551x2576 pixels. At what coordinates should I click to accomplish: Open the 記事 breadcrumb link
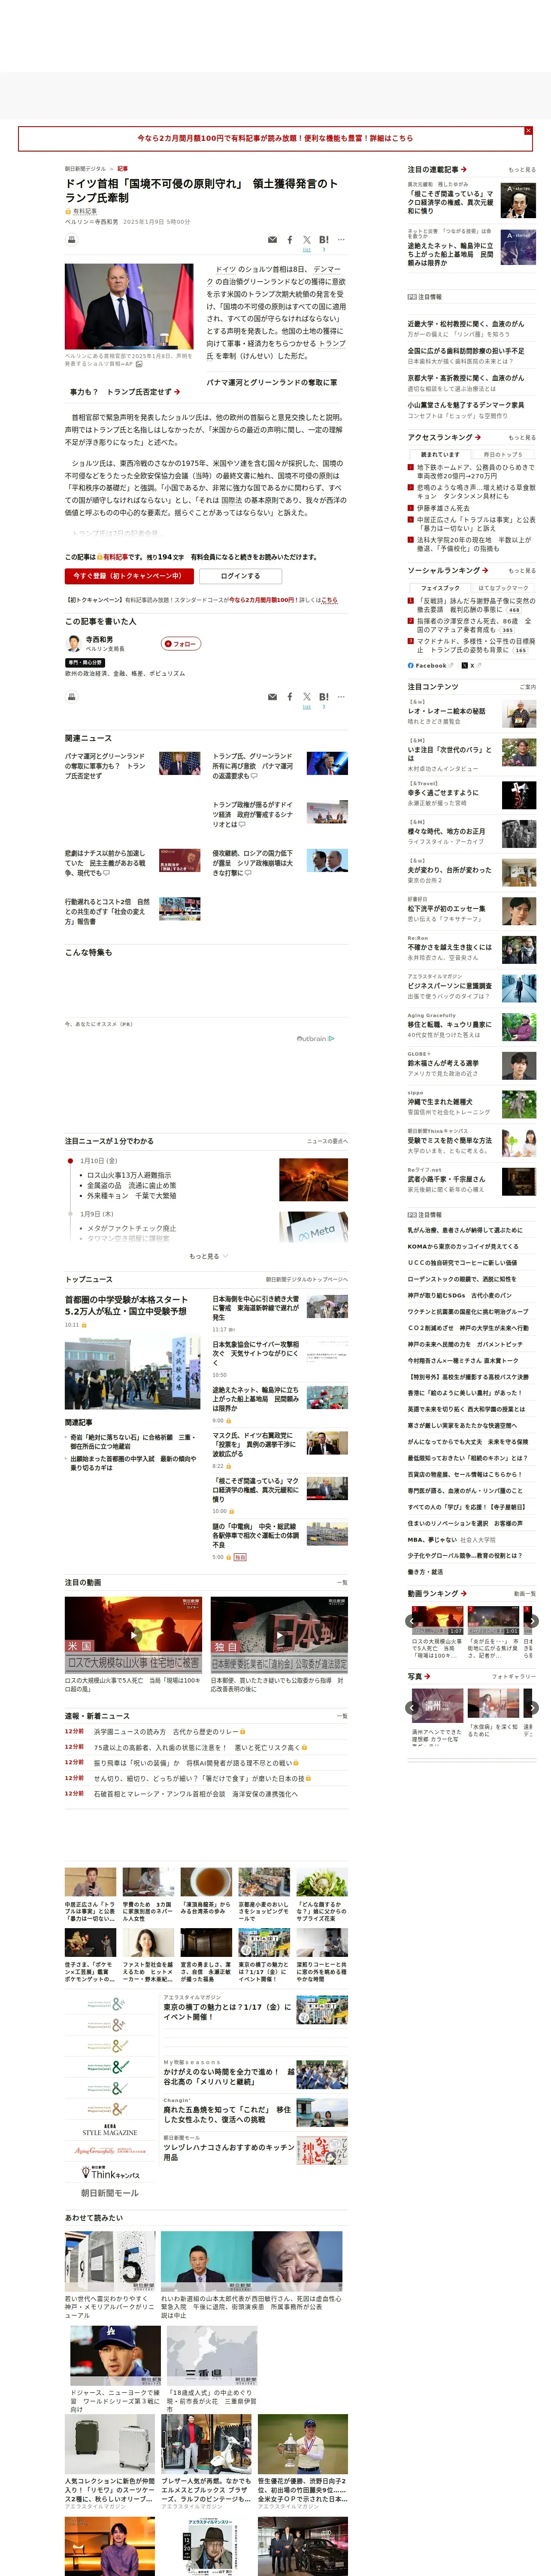pyautogui.click(x=122, y=169)
